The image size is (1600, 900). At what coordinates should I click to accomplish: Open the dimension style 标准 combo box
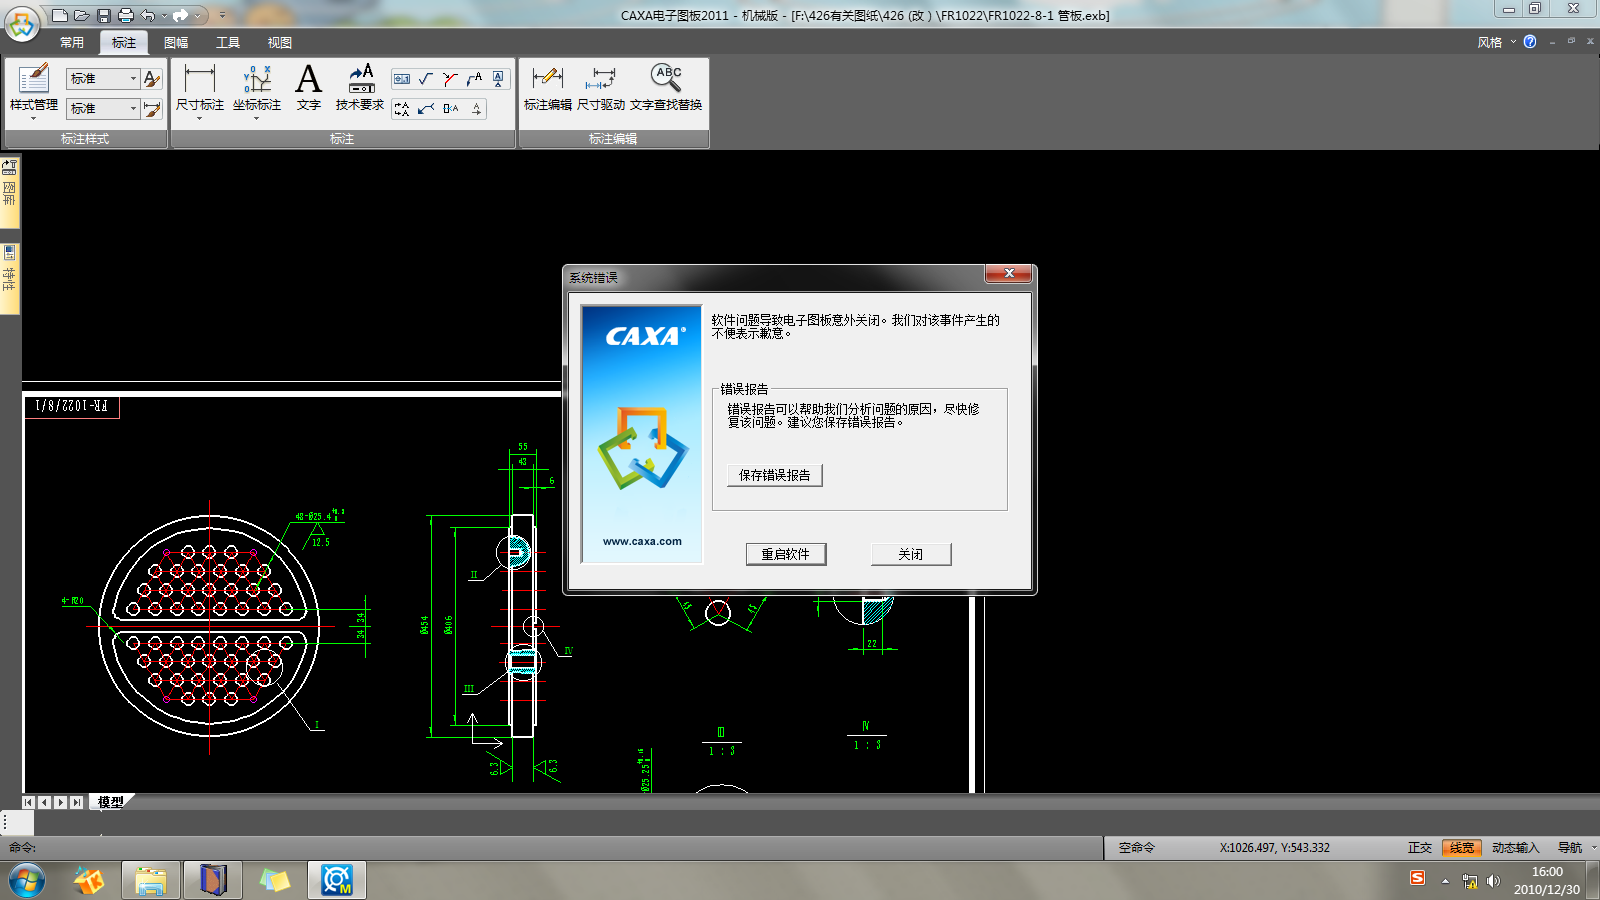coord(103,109)
